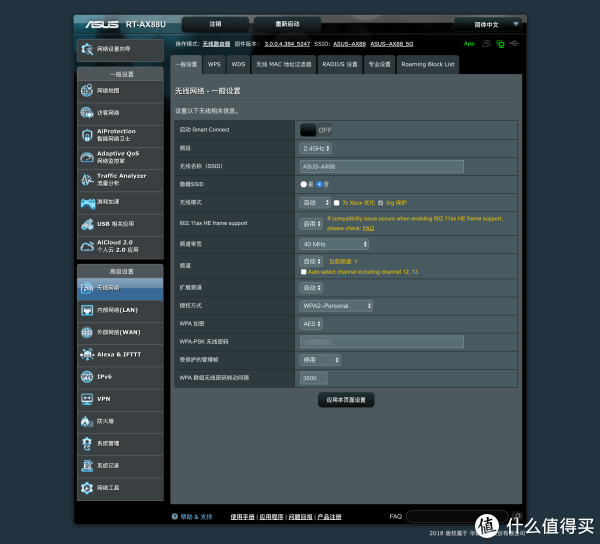This screenshot has height=544, width=600.
Task: Switch to the WPS tab
Action: pos(214,64)
